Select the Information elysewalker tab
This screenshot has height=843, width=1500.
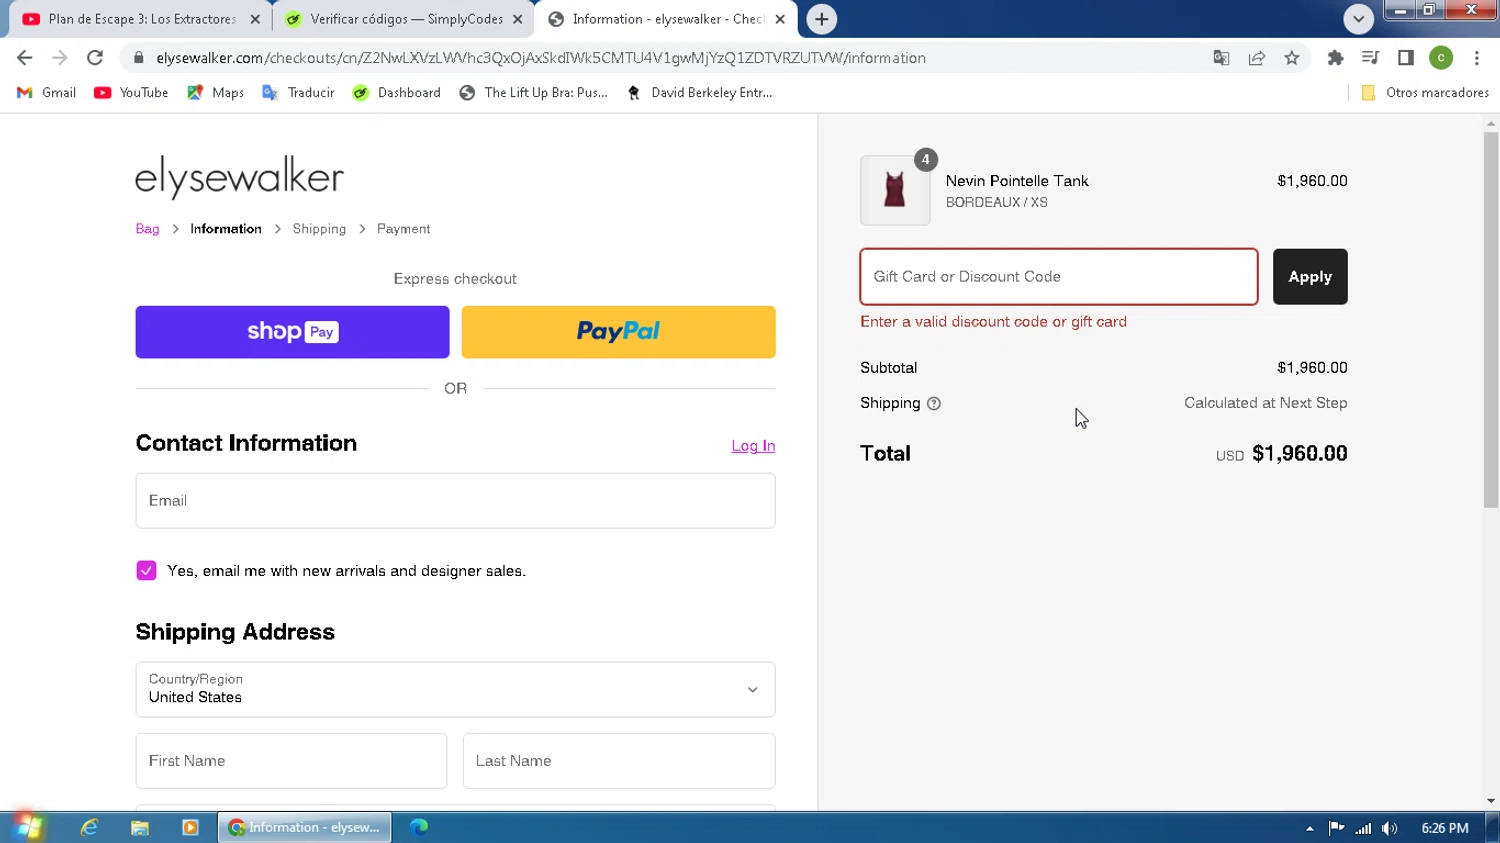pyautogui.click(x=668, y=19)
